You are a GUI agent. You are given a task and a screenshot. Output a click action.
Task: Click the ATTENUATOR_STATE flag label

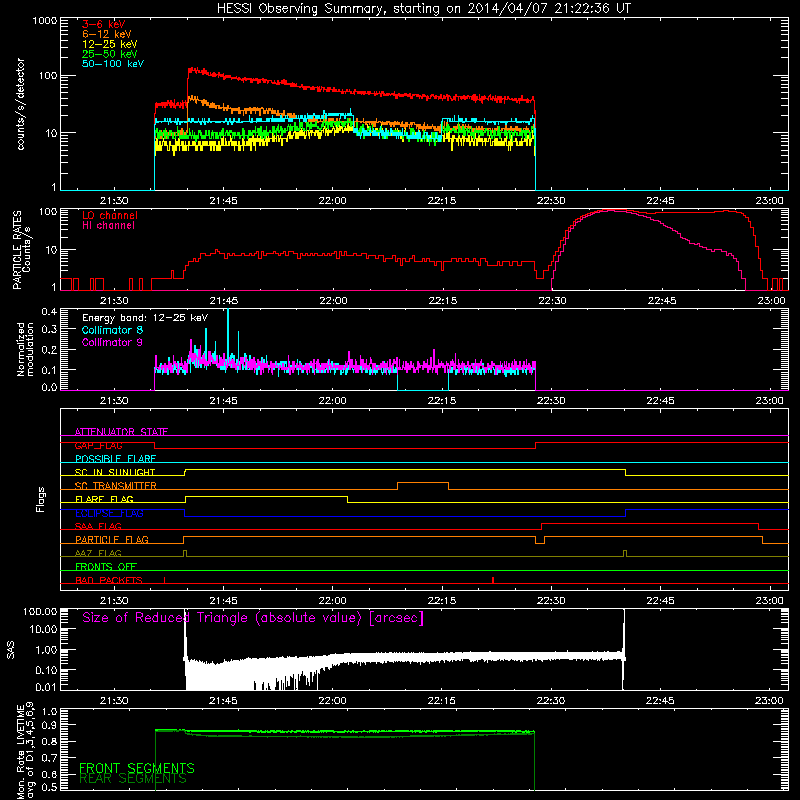click(x=121, y=432)
